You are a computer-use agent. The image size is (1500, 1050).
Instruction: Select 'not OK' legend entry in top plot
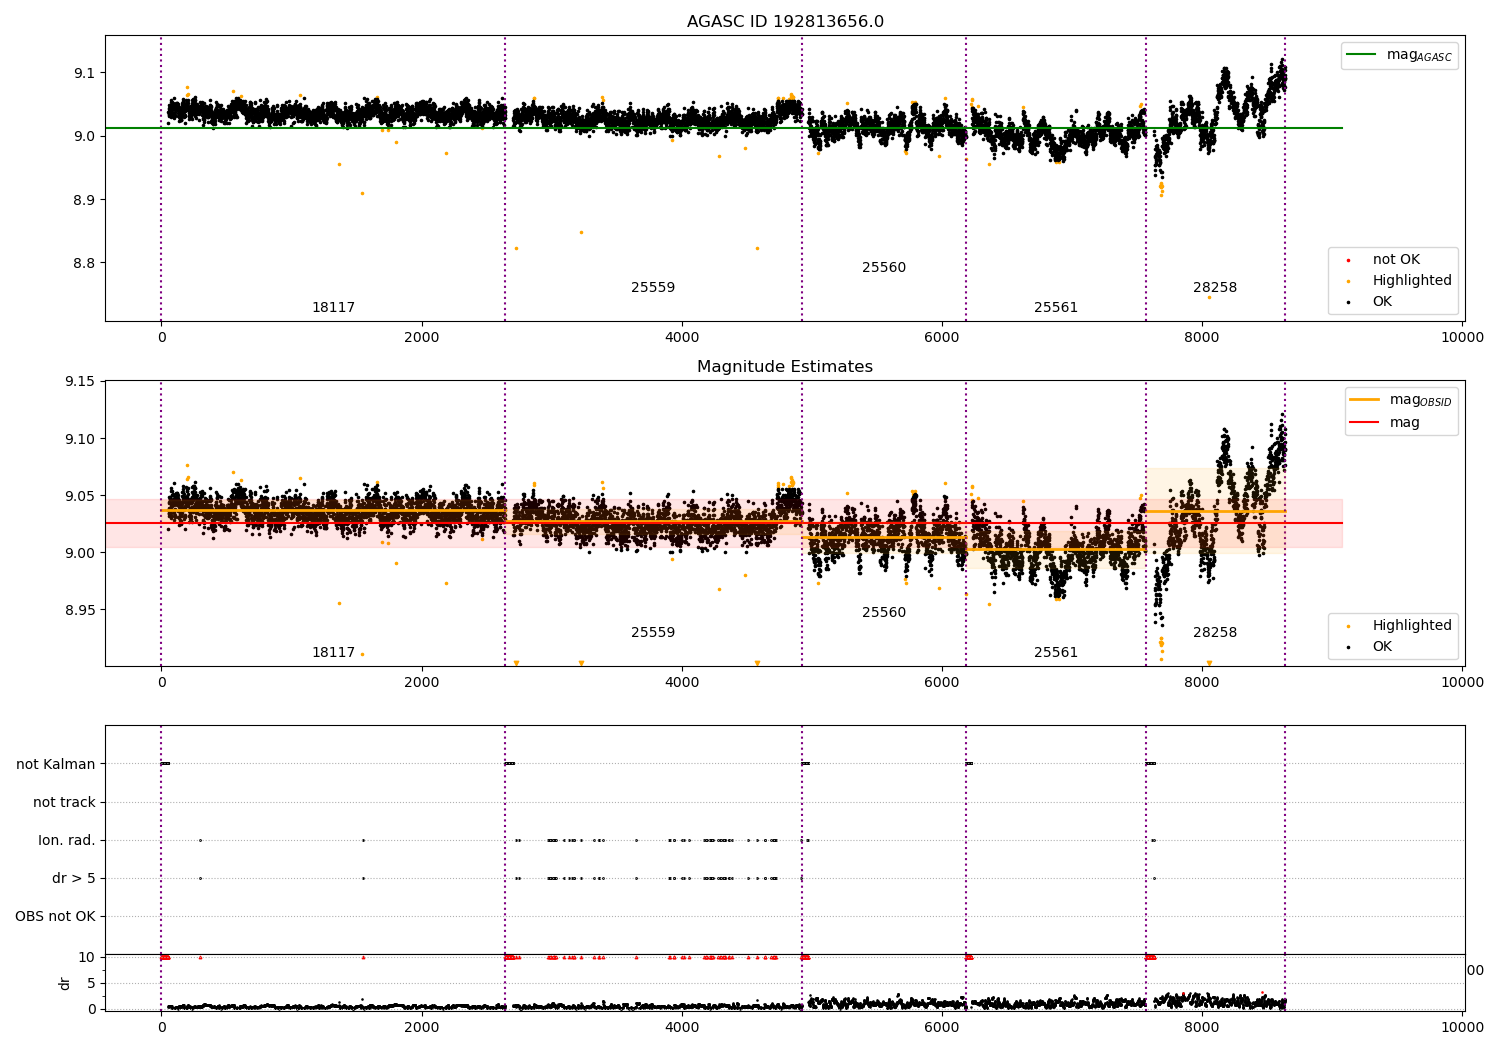pos(1396,260)
